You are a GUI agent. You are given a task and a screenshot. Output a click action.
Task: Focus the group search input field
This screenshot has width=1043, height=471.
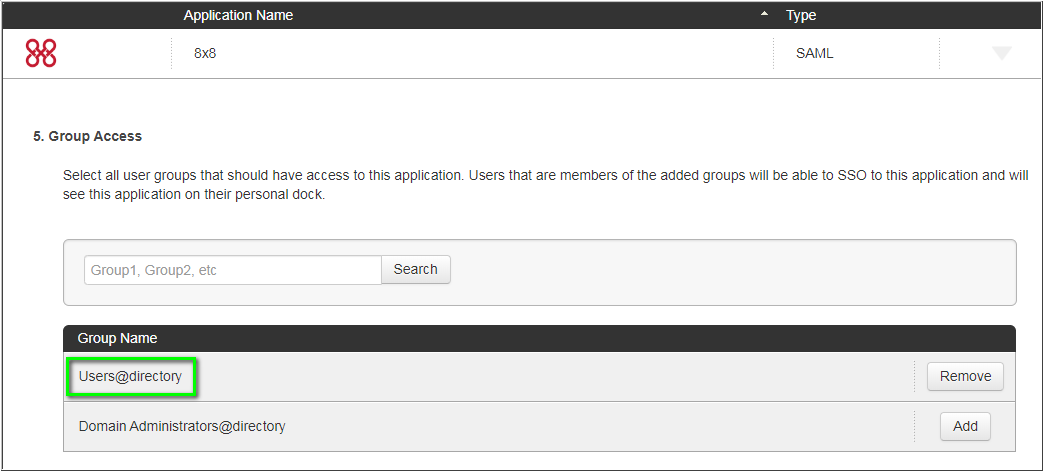pos(232,270)
